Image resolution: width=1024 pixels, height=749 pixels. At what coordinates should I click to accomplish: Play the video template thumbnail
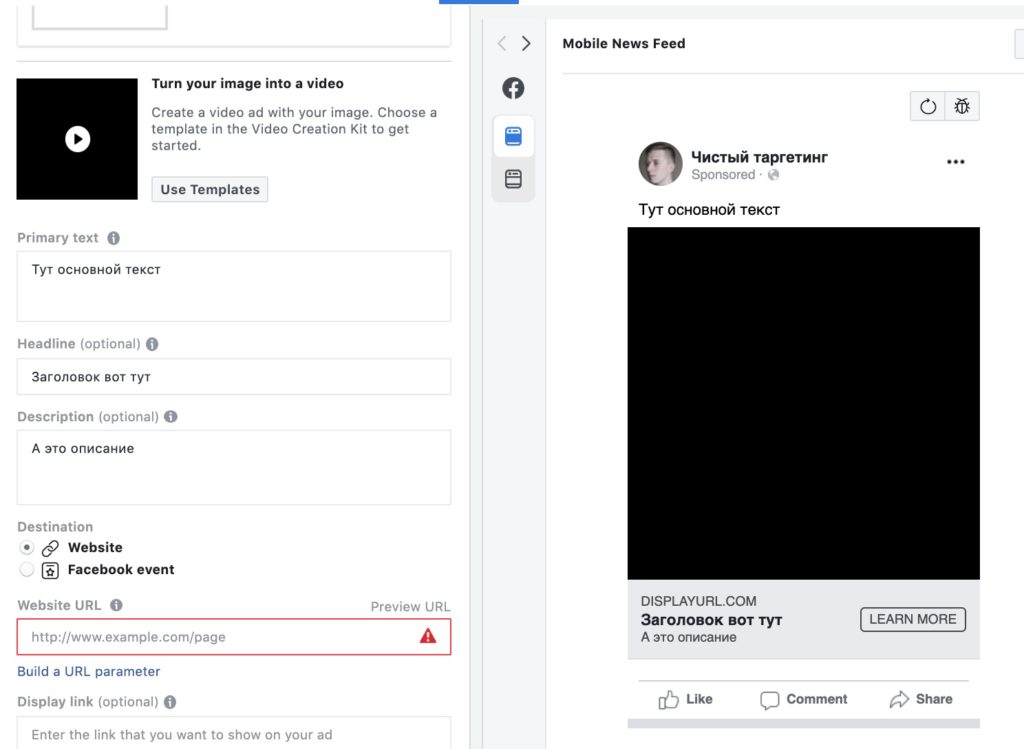click(x=77, y=139)
